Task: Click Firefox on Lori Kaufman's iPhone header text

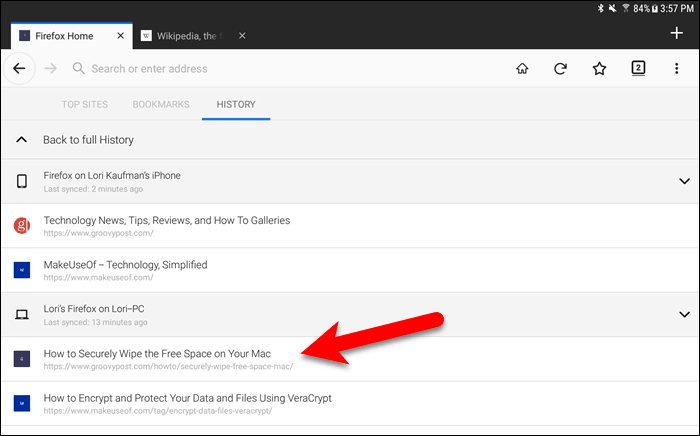Action: click(112, 175)
